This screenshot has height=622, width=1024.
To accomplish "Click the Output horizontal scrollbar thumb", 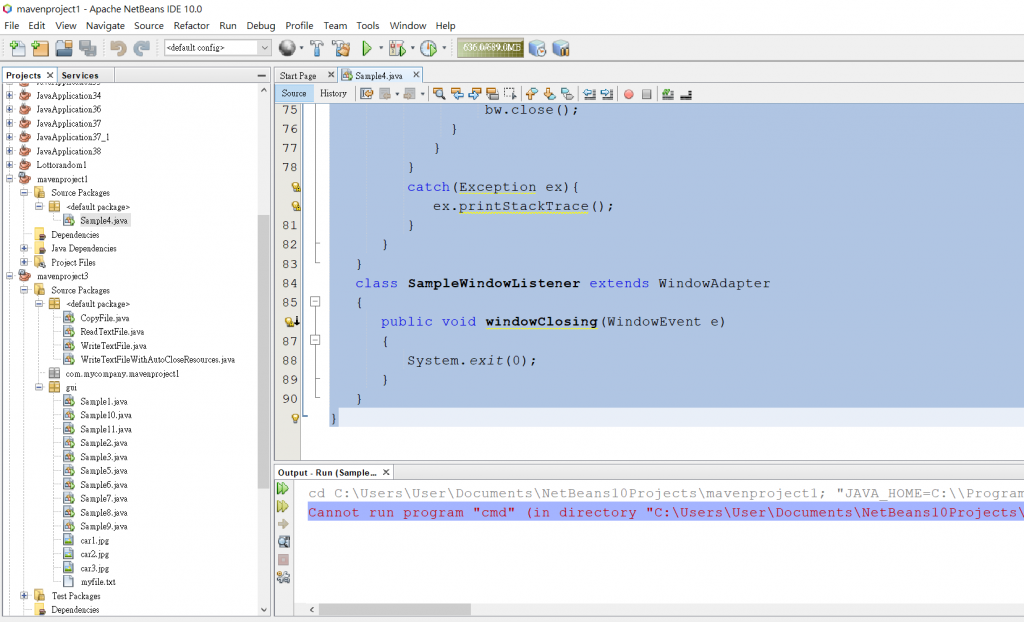I will point(395,609).
